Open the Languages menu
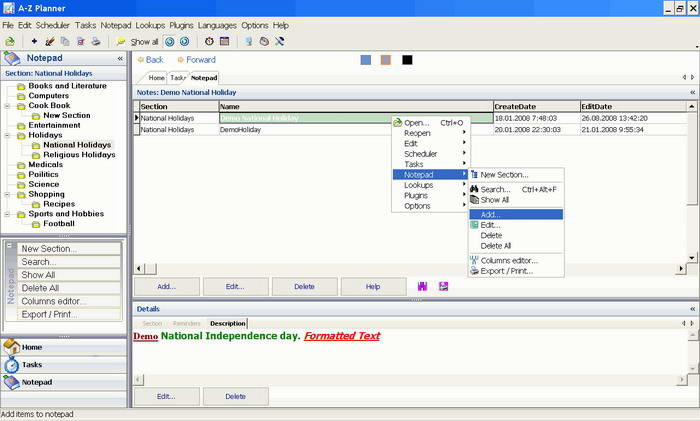The width and height of the screenshot is (700, 421). click(x=217, y=25)
